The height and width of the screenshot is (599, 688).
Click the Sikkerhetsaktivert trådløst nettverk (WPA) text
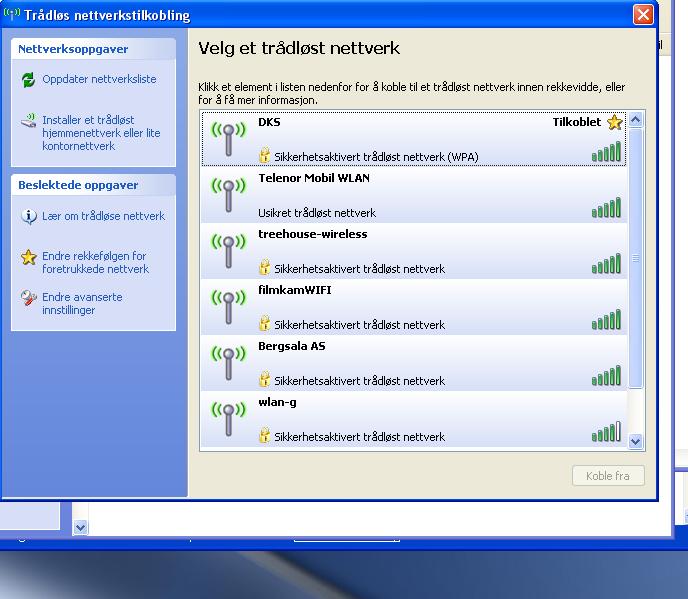tap(376, 157)
